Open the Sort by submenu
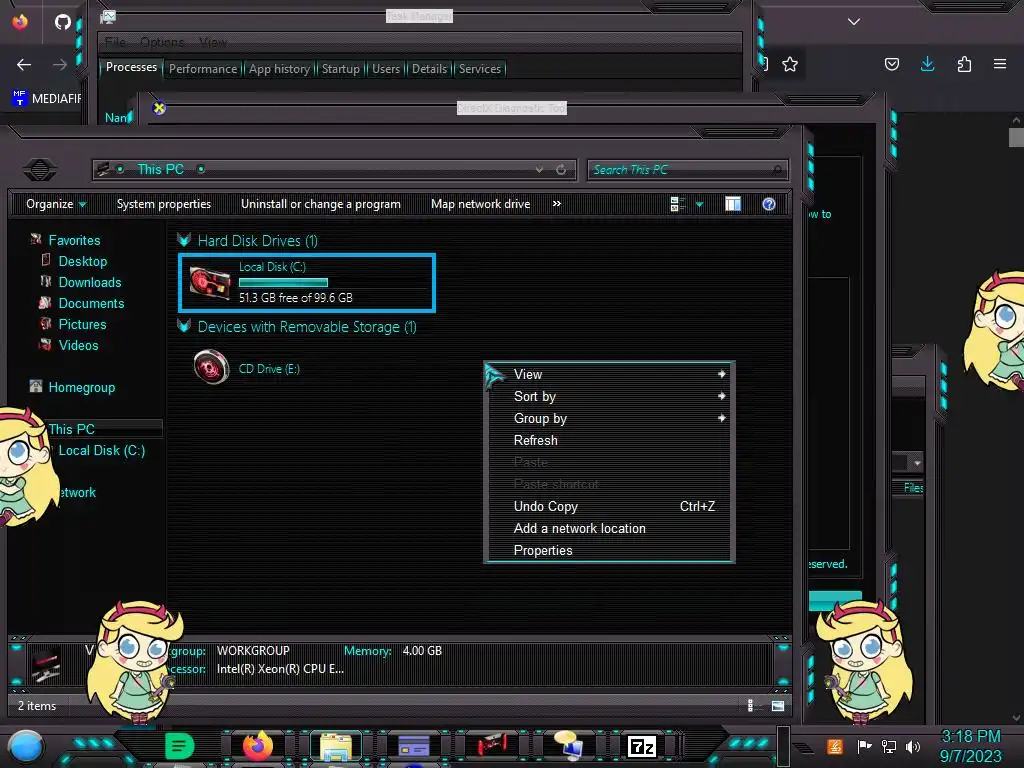 pyautogui.click(x=609, y=396)
